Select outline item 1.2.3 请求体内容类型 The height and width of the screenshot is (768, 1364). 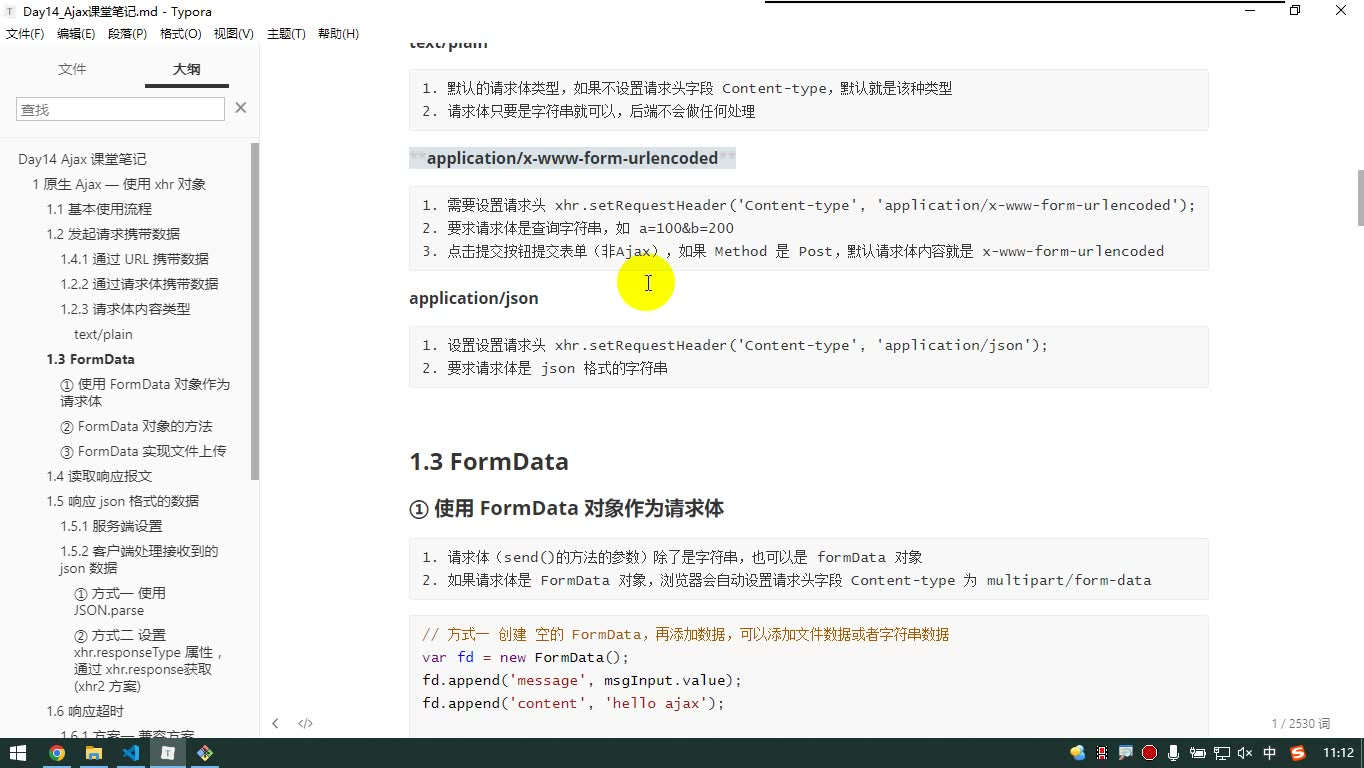(x=125, y=309)
